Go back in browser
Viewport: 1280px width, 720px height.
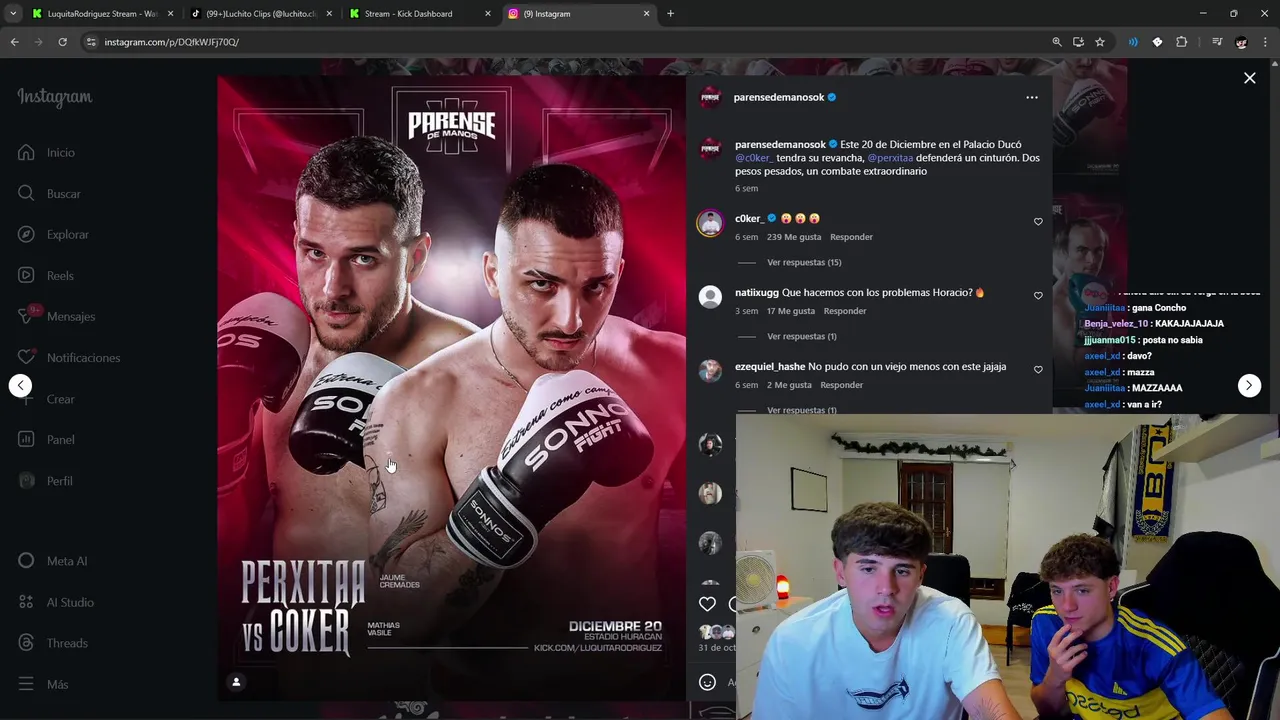point(14,42)
